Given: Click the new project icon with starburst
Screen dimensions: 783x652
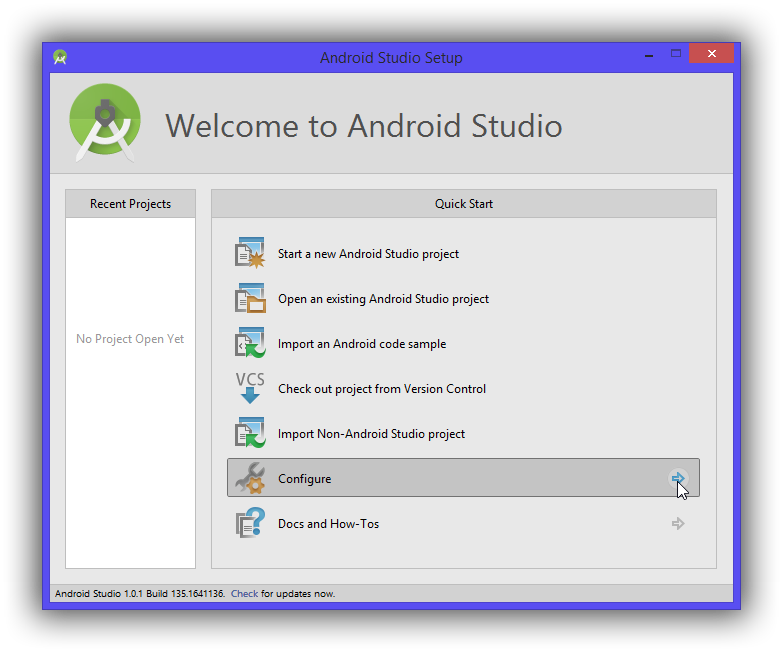Looking at the screenshot, I should 250,253.
